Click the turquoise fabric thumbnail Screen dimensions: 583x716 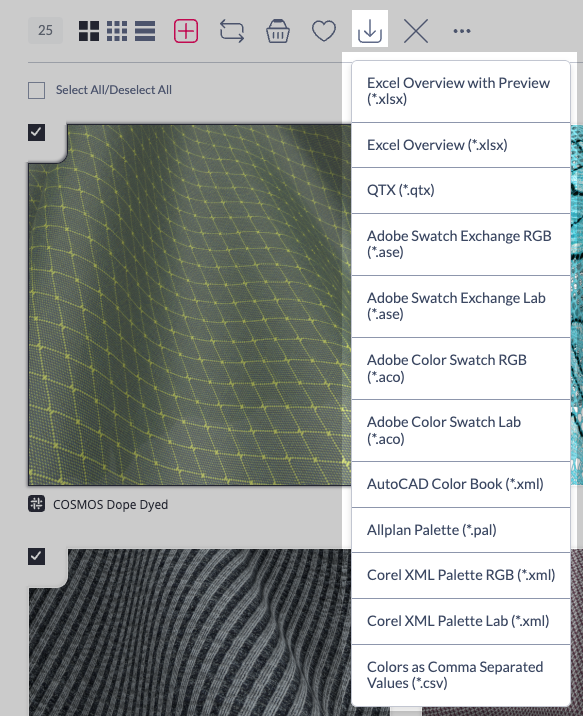coord(577,305)
